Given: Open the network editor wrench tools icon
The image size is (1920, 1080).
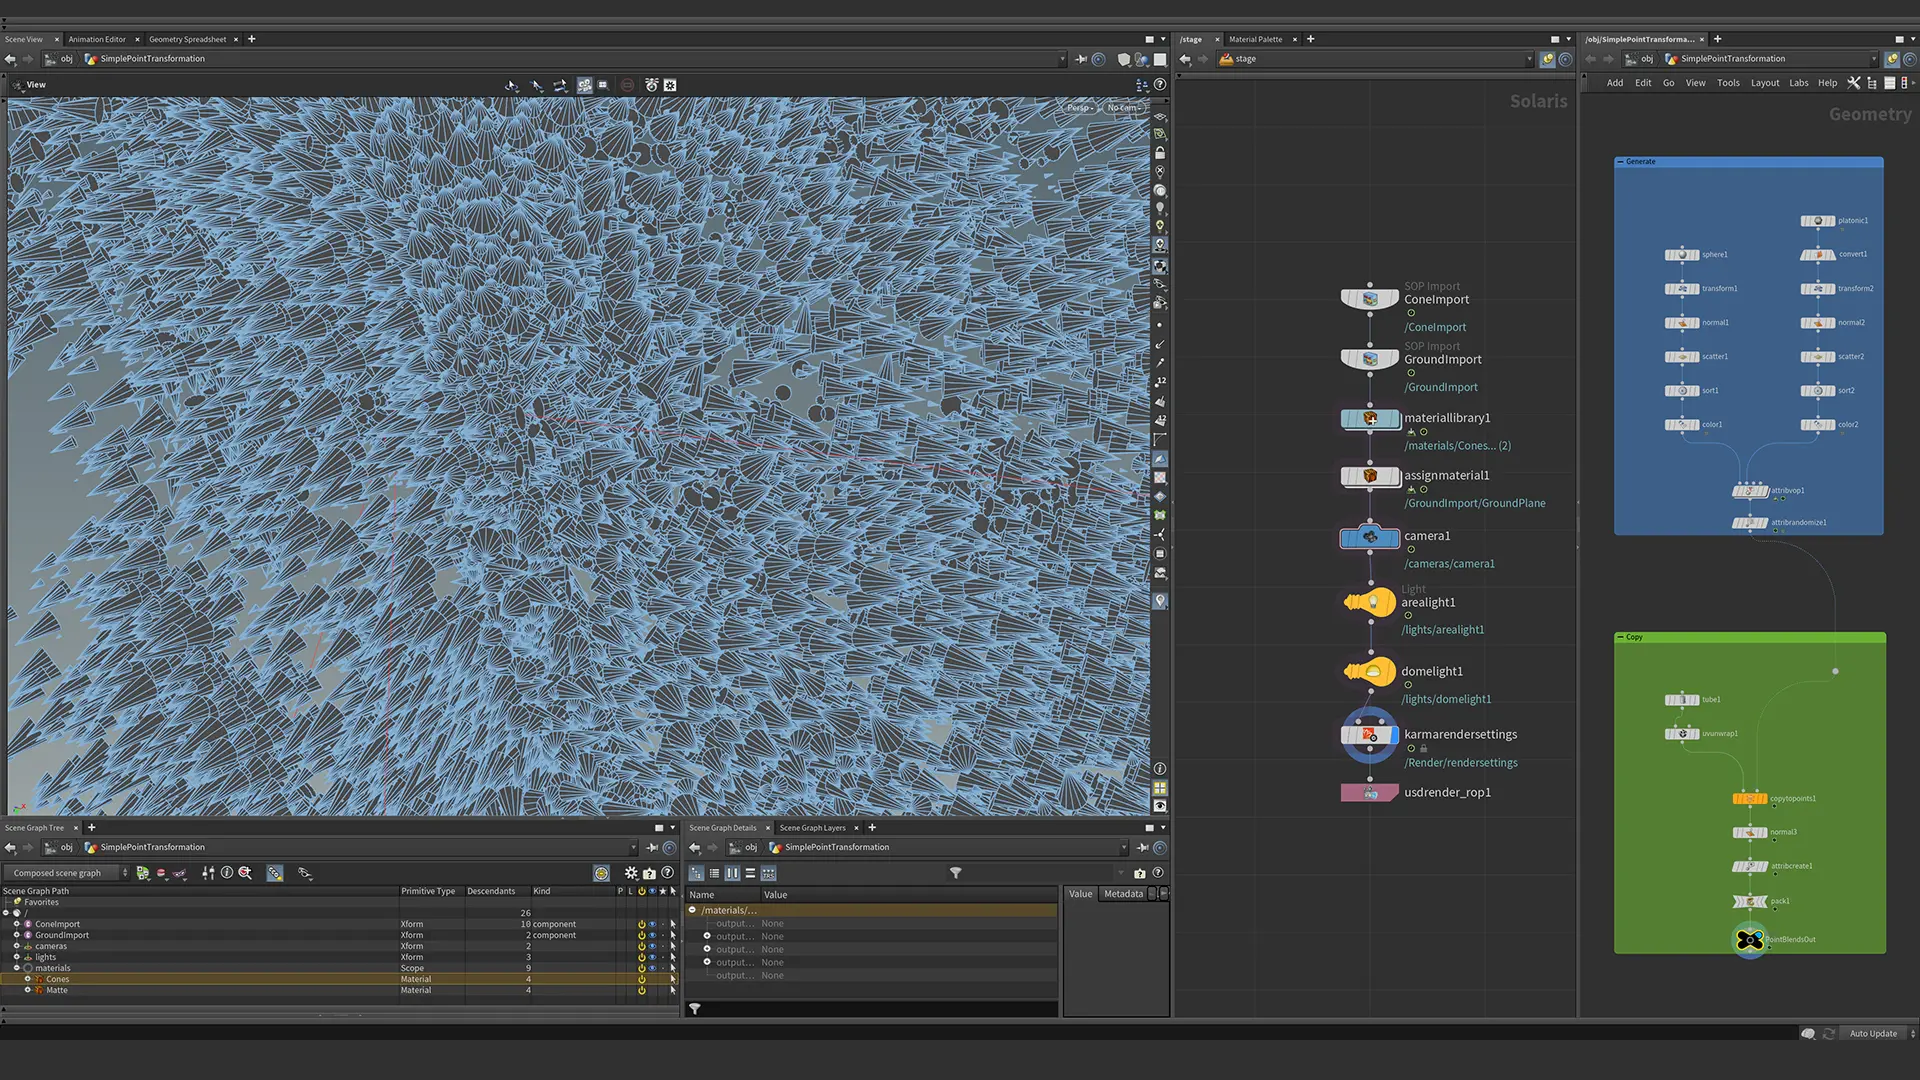Looking at the screenshot, I should coord(1853,83).
